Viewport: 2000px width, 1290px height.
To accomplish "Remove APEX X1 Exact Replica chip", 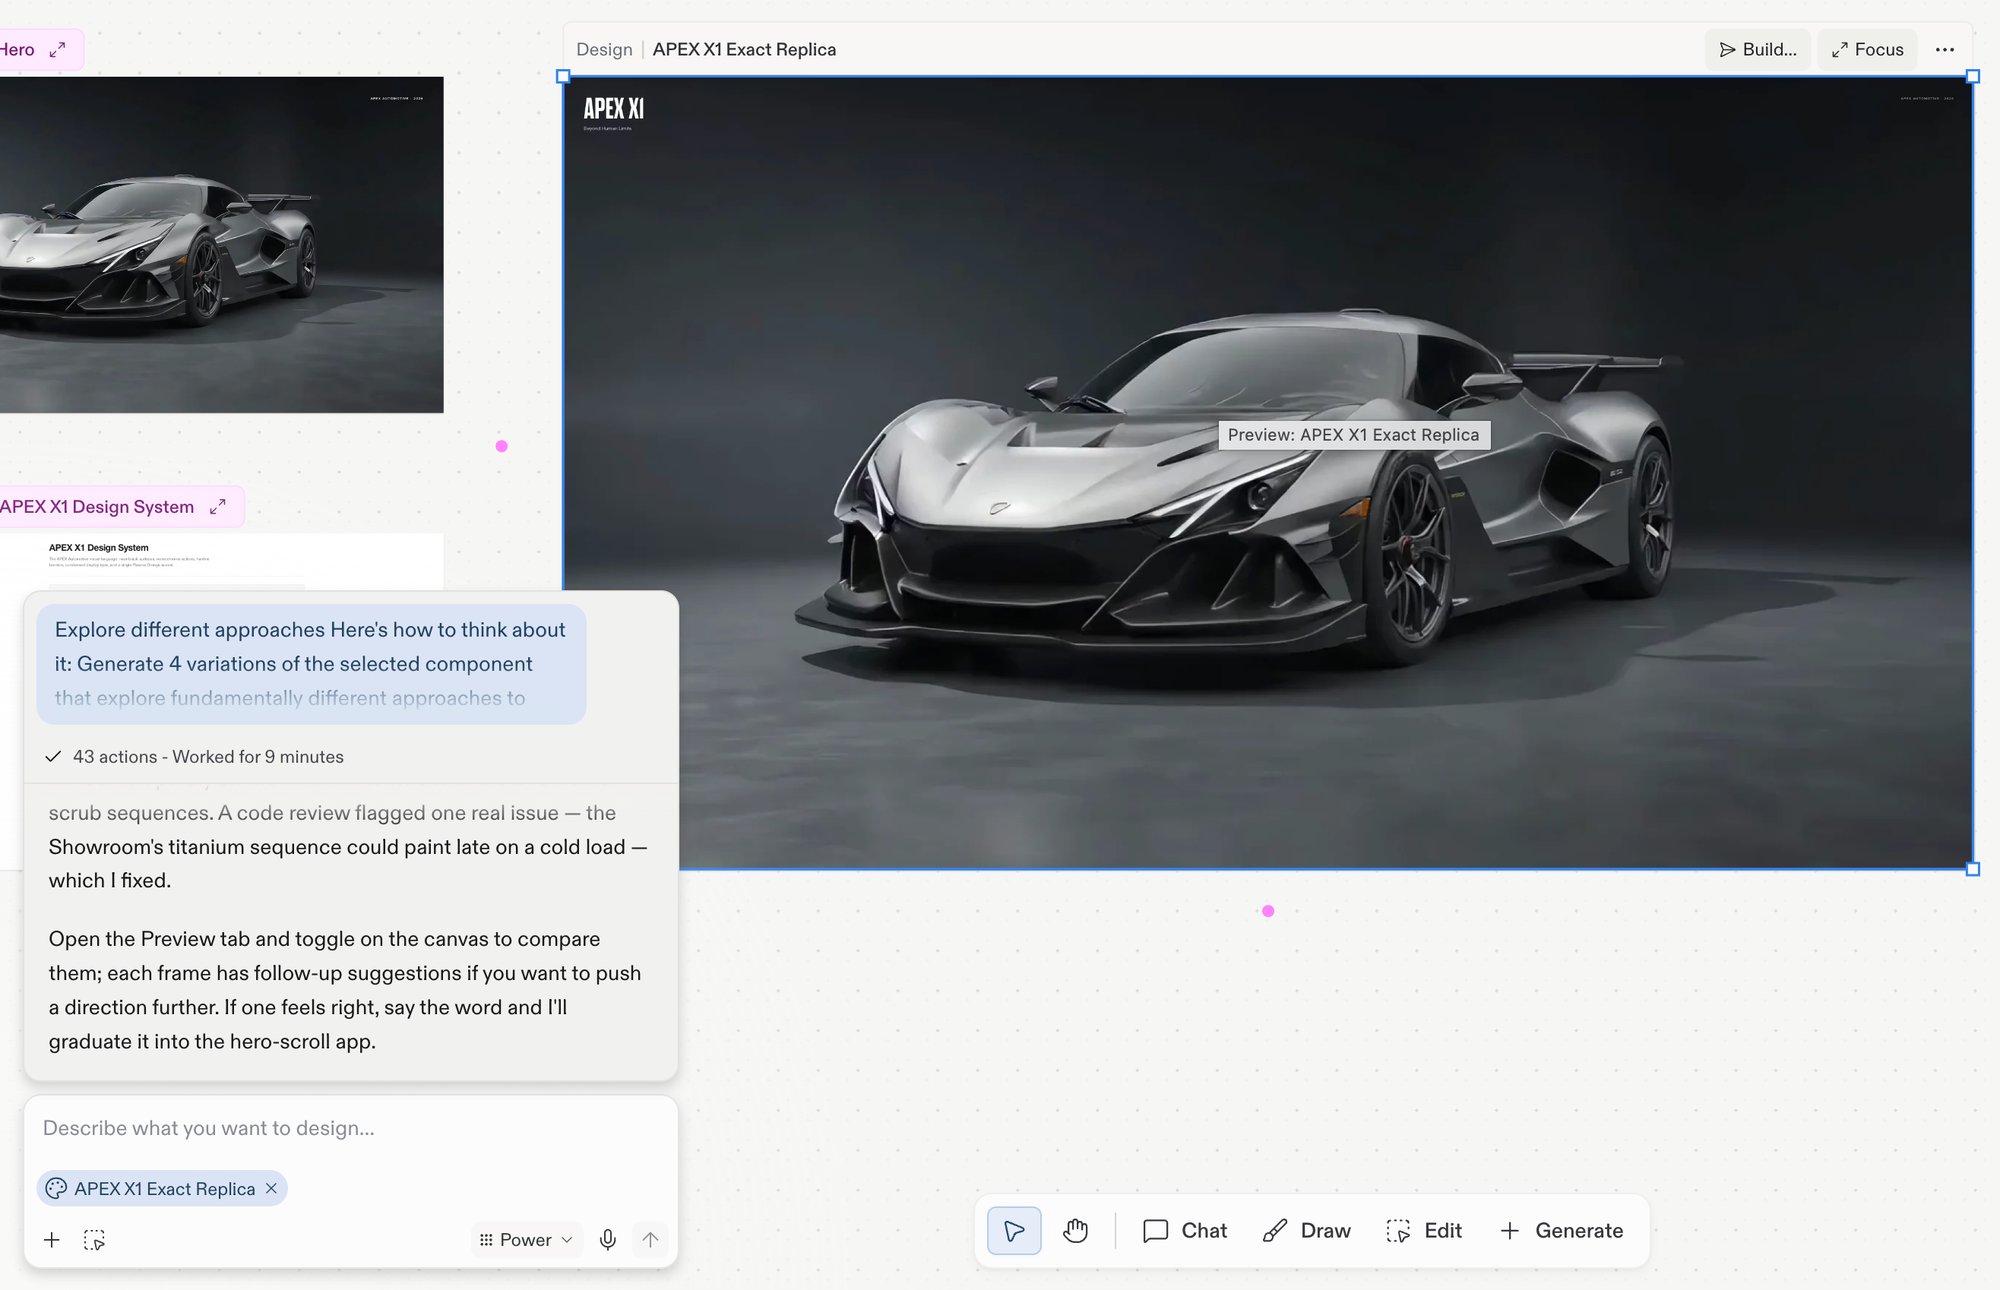I will coord(271,1188).
